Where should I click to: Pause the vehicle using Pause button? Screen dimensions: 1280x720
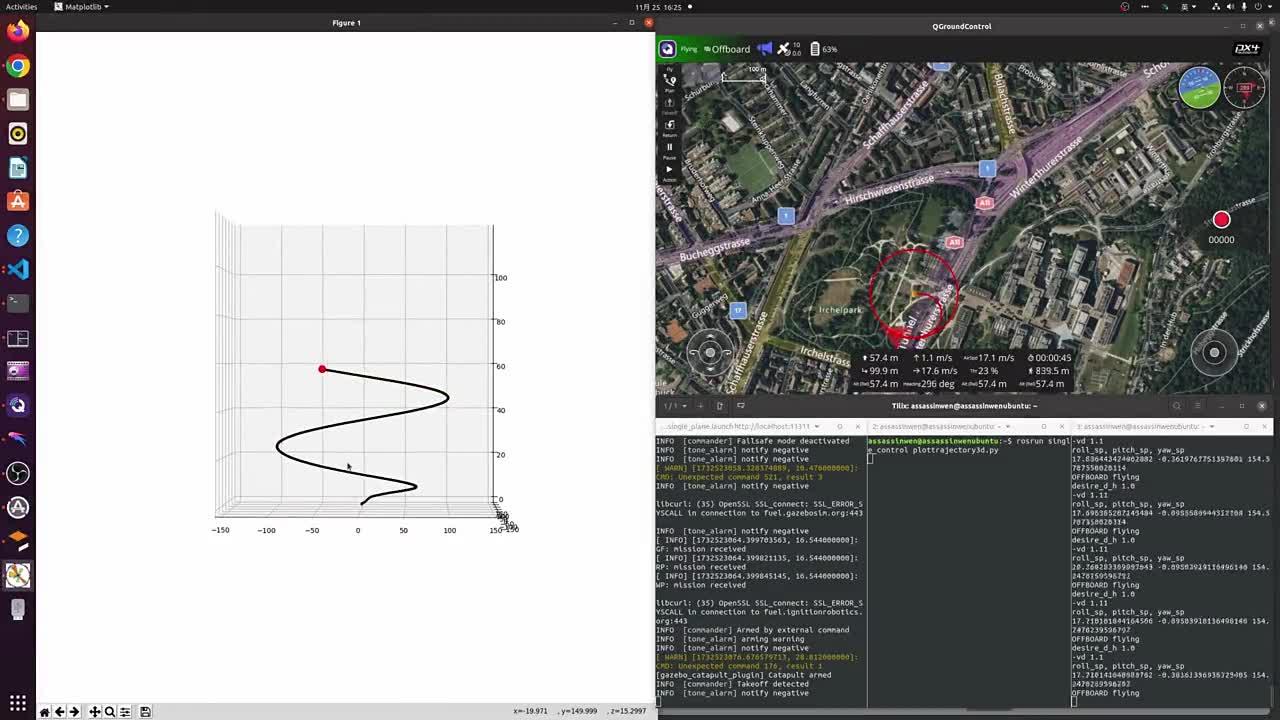click(670, 148)
